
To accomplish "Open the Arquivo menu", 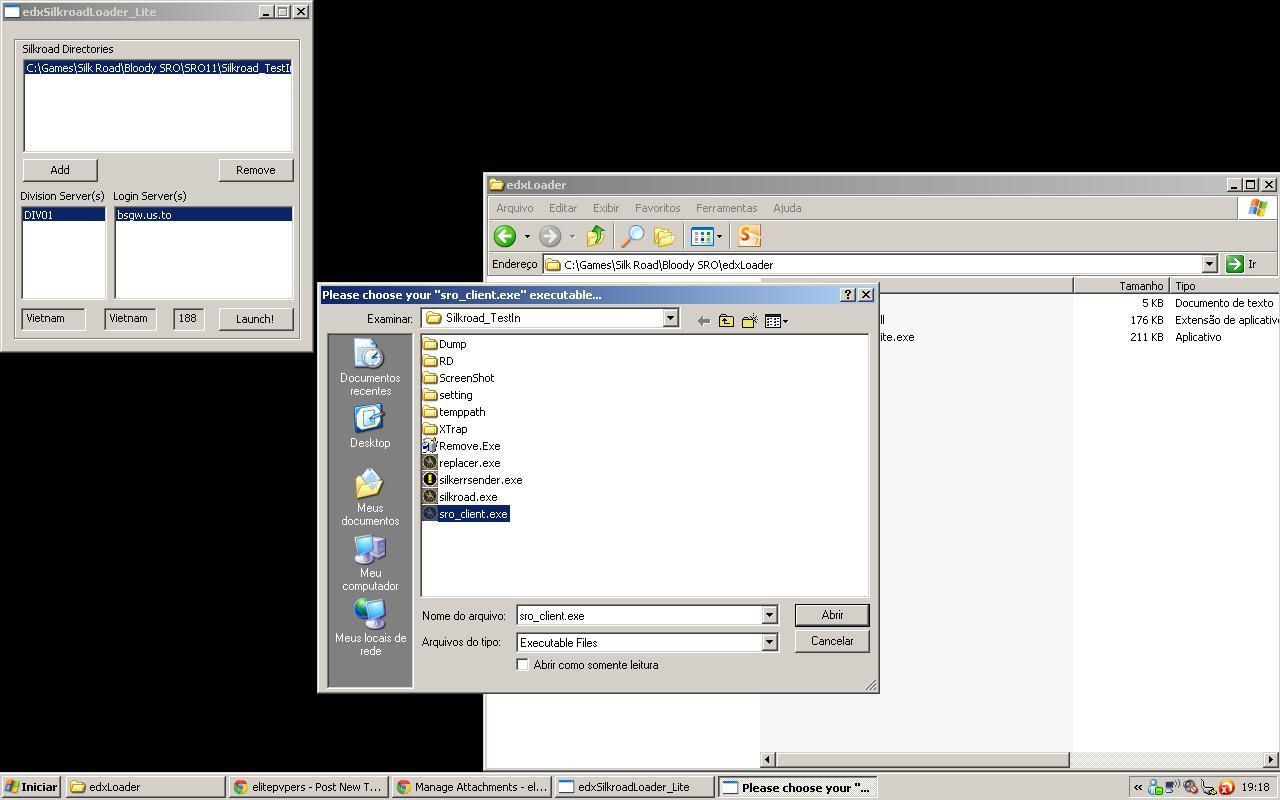I will coord(515,208).
